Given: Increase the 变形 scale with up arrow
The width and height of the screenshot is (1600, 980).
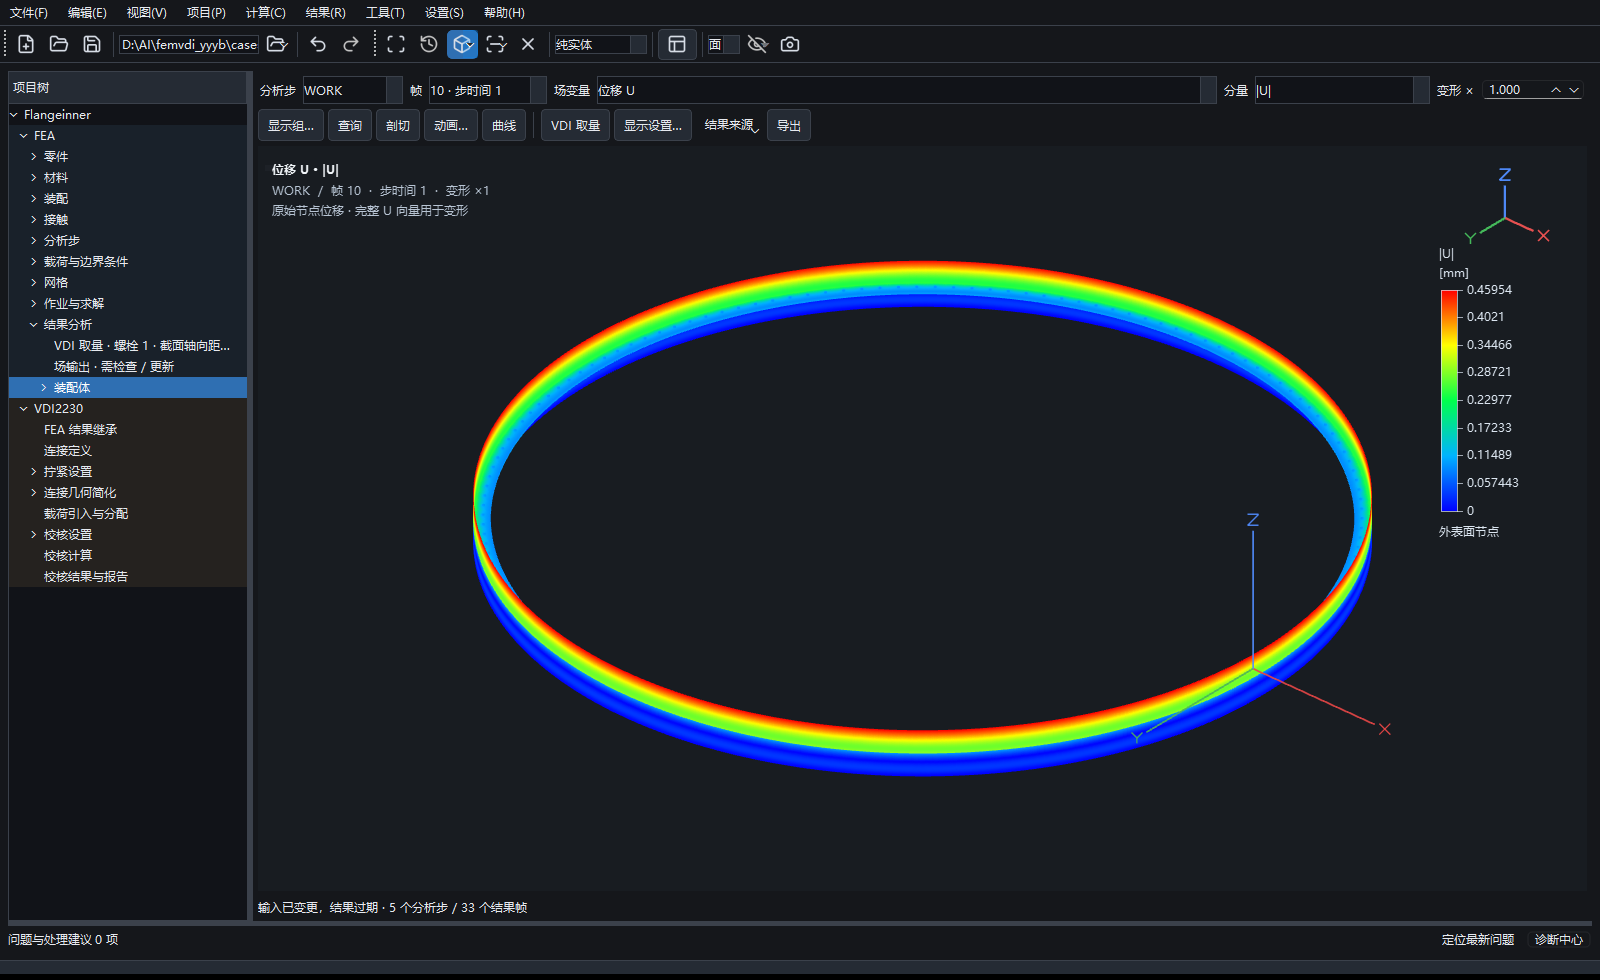Looking at the screenshot, I should (1556, 90).
